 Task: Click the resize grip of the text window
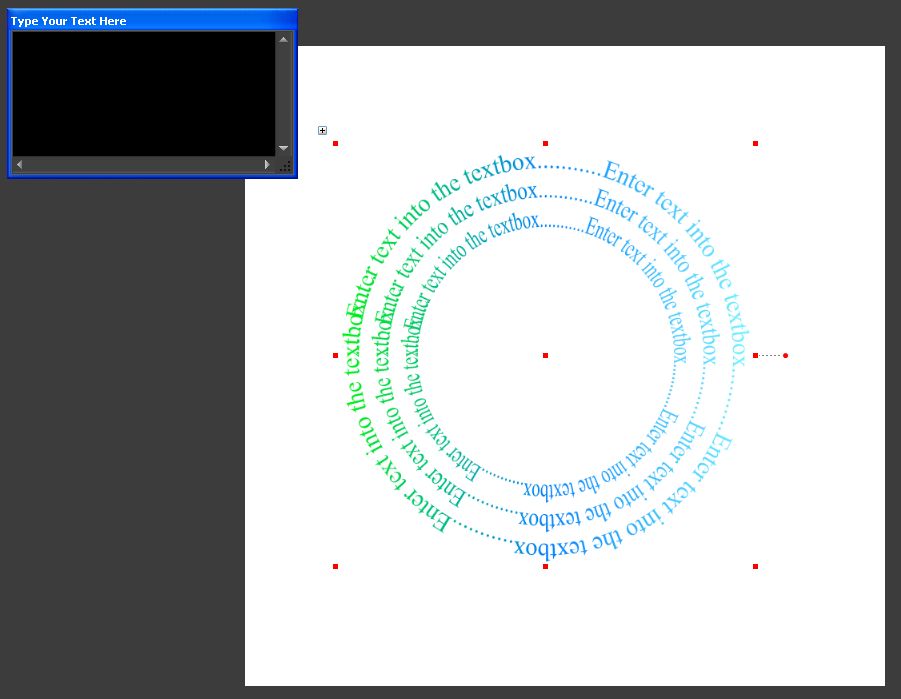point(285,166)
